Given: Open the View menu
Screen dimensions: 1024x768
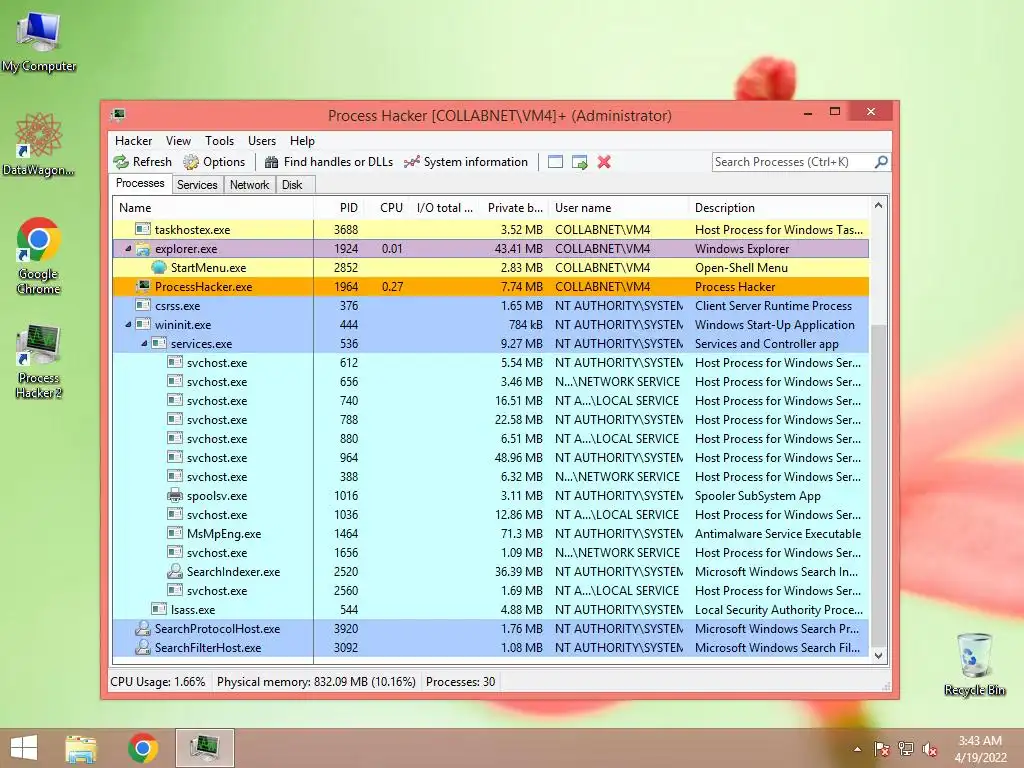Looking at the screenshot, I should (178, 140).
